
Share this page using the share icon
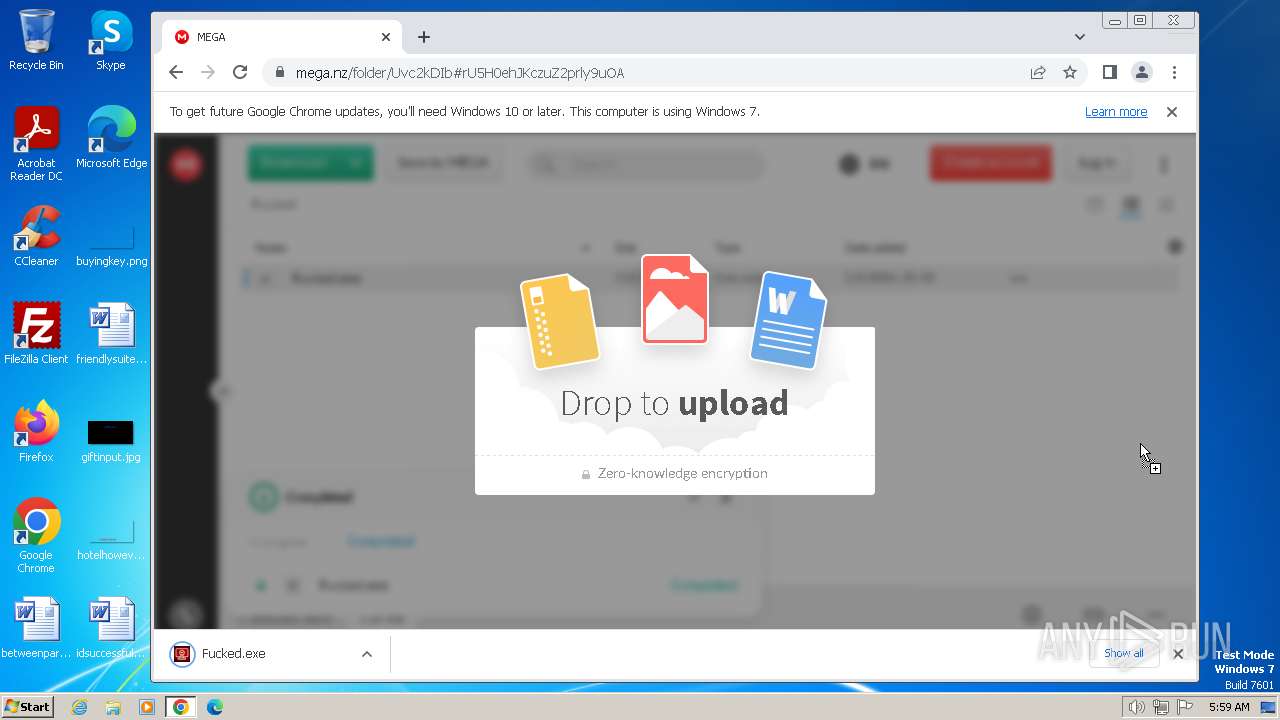point(1038,72)
